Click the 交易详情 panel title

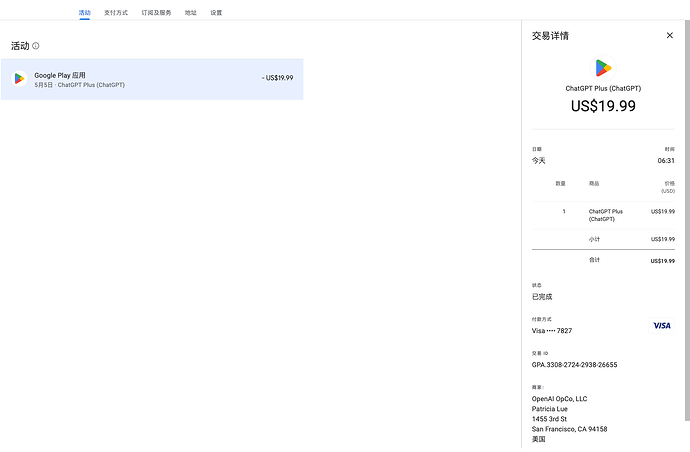click(x=550, y=36)
